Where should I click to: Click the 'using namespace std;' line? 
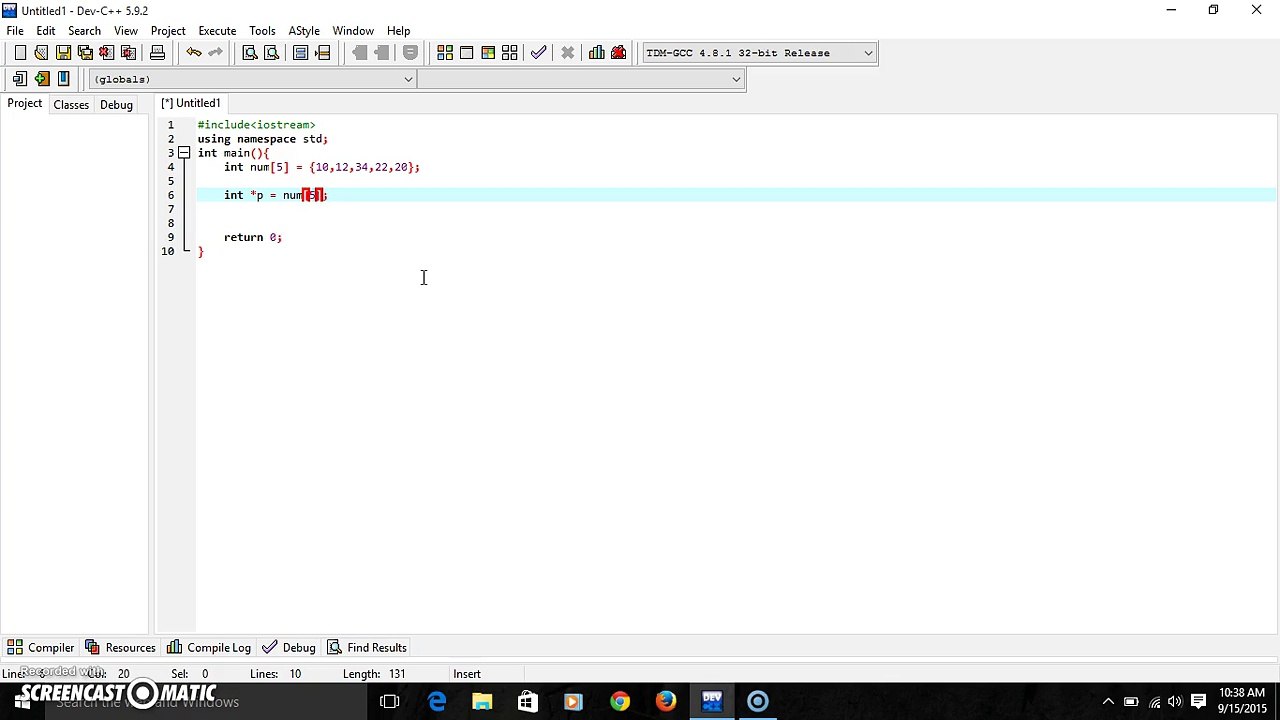pos(262,139)
